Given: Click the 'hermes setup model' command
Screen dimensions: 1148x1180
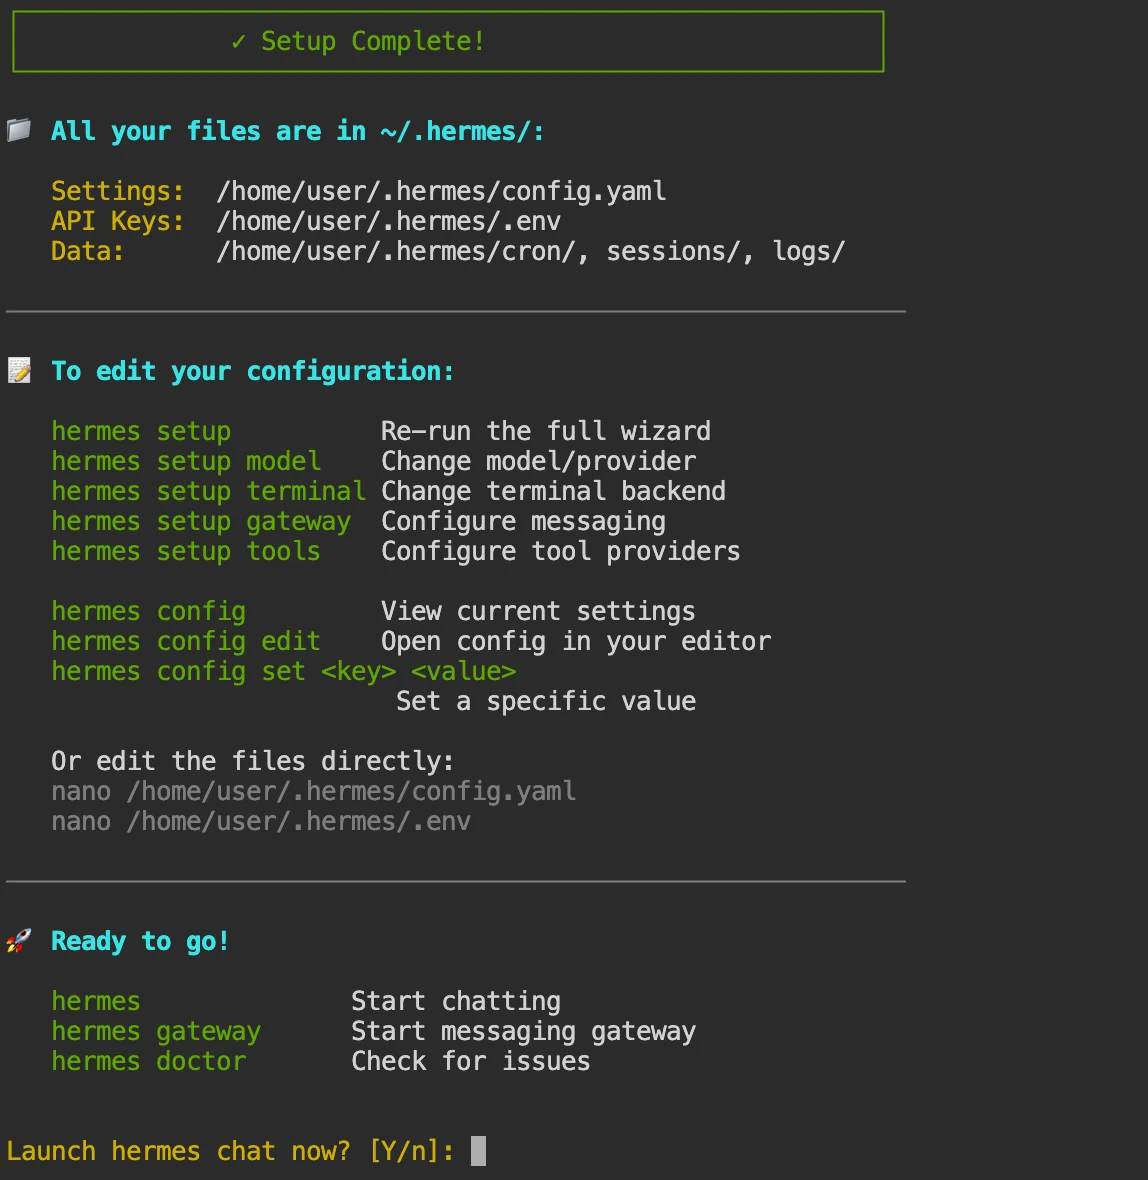Looking at the screenshot, I should [x=186, y=461].
